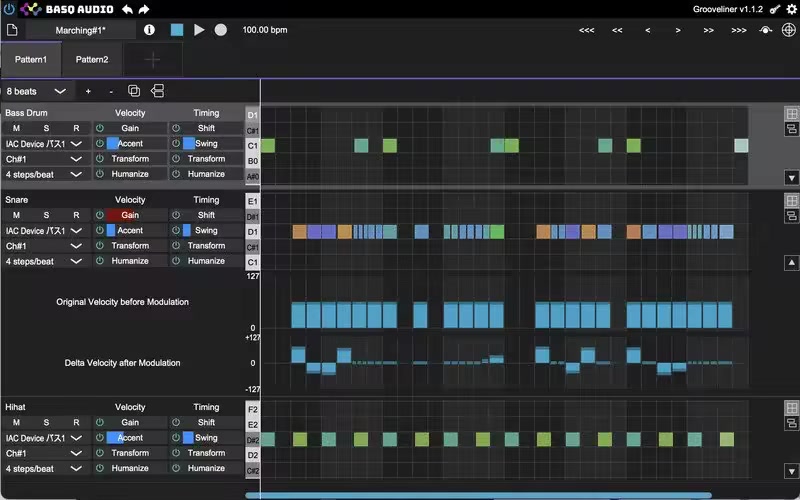
Task: Click the redo arrow icon
Action: pos(144,9)
